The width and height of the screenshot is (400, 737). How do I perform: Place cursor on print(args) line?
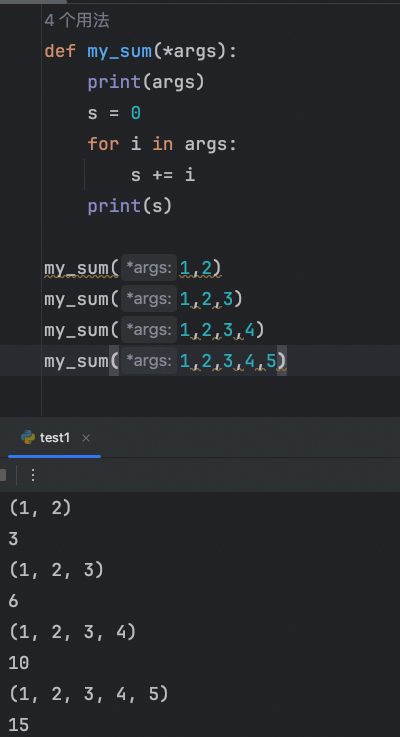click(146, 82)
